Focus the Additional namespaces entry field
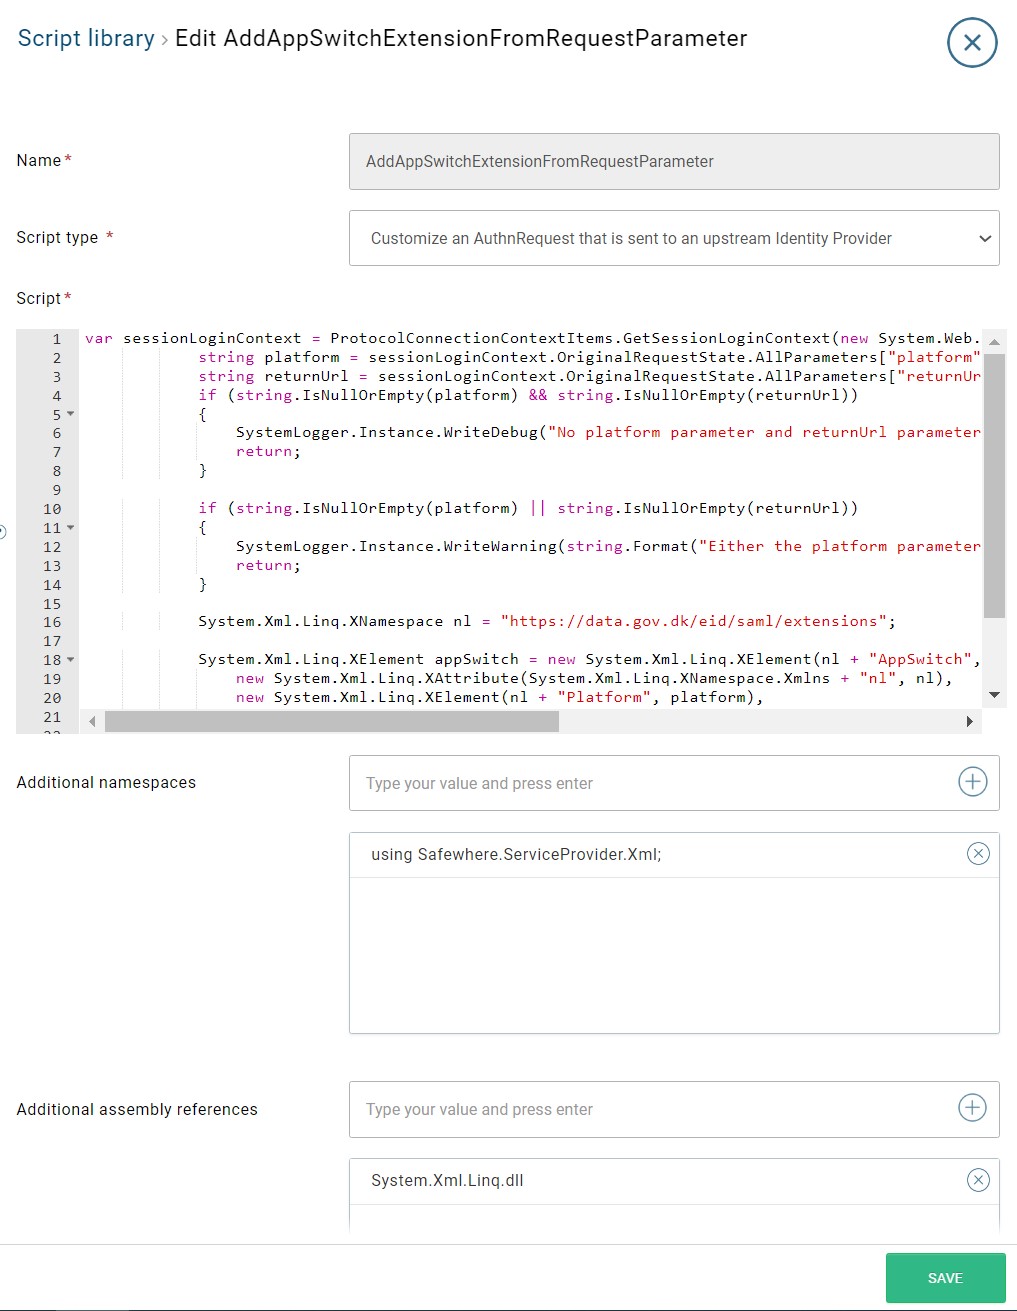The height and width of the screenshot is (1311, 1017). tap(600, 783)
